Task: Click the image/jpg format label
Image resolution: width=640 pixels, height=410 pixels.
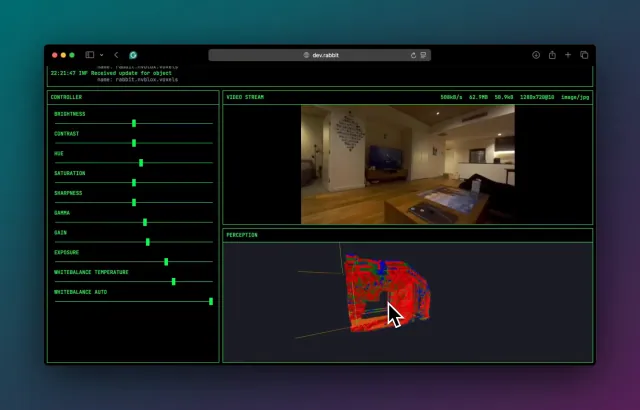Action: (x=575, y=97)
